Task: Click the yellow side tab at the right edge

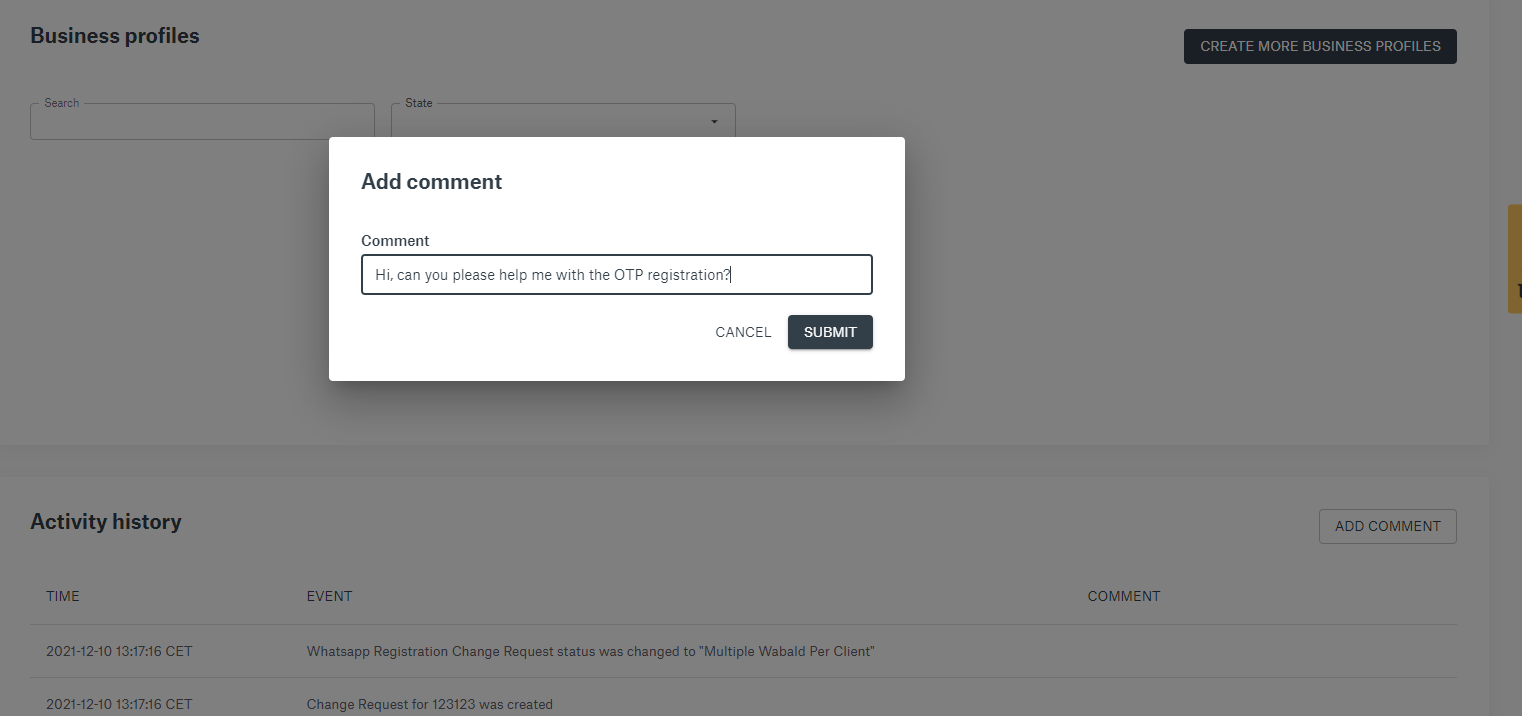Action: 1514,259
